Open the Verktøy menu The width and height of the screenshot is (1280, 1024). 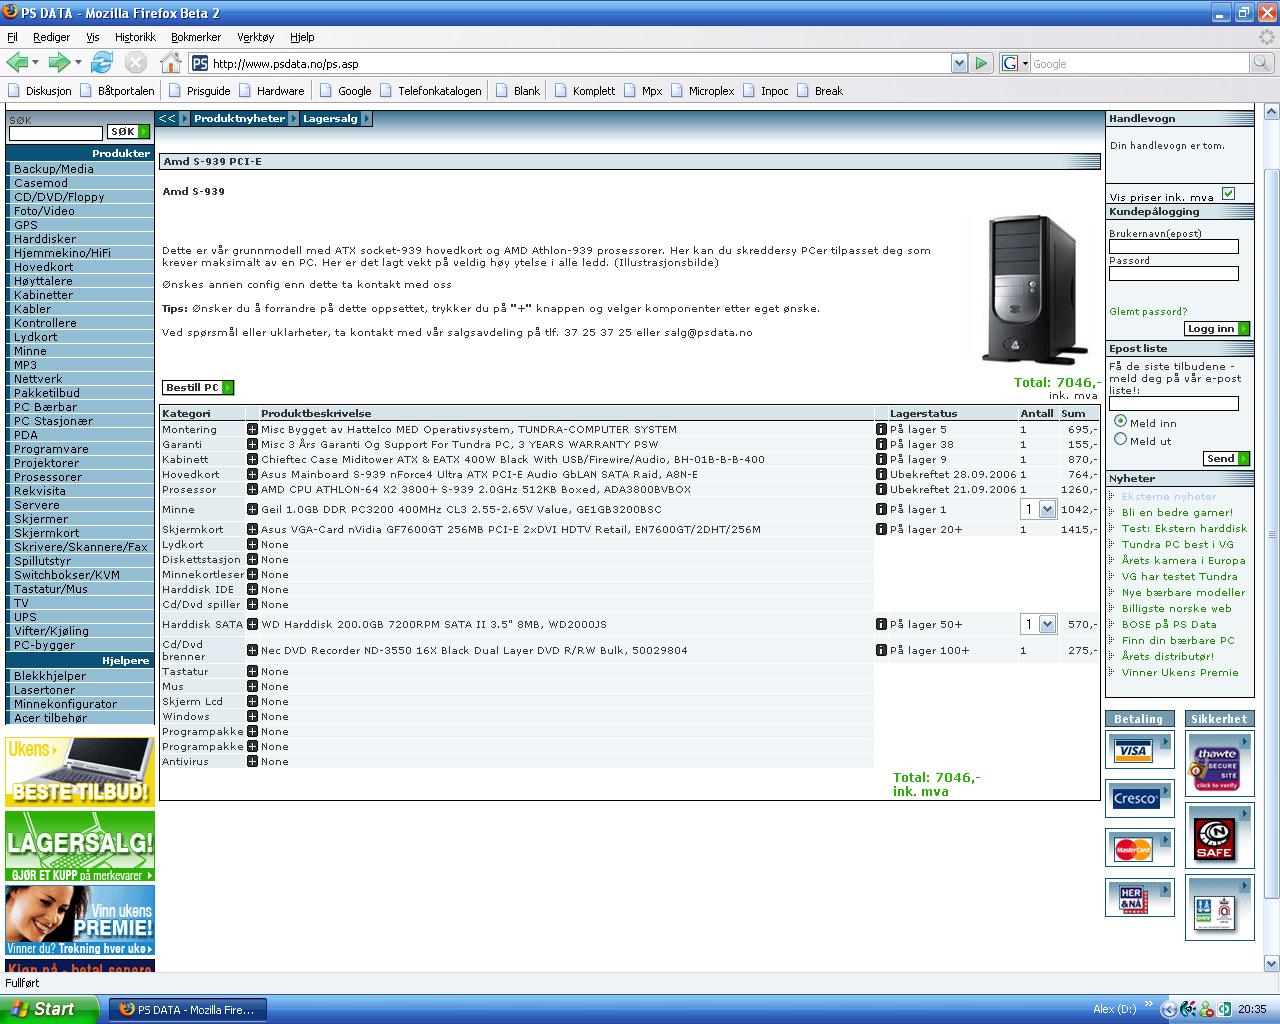click(255, 37)
